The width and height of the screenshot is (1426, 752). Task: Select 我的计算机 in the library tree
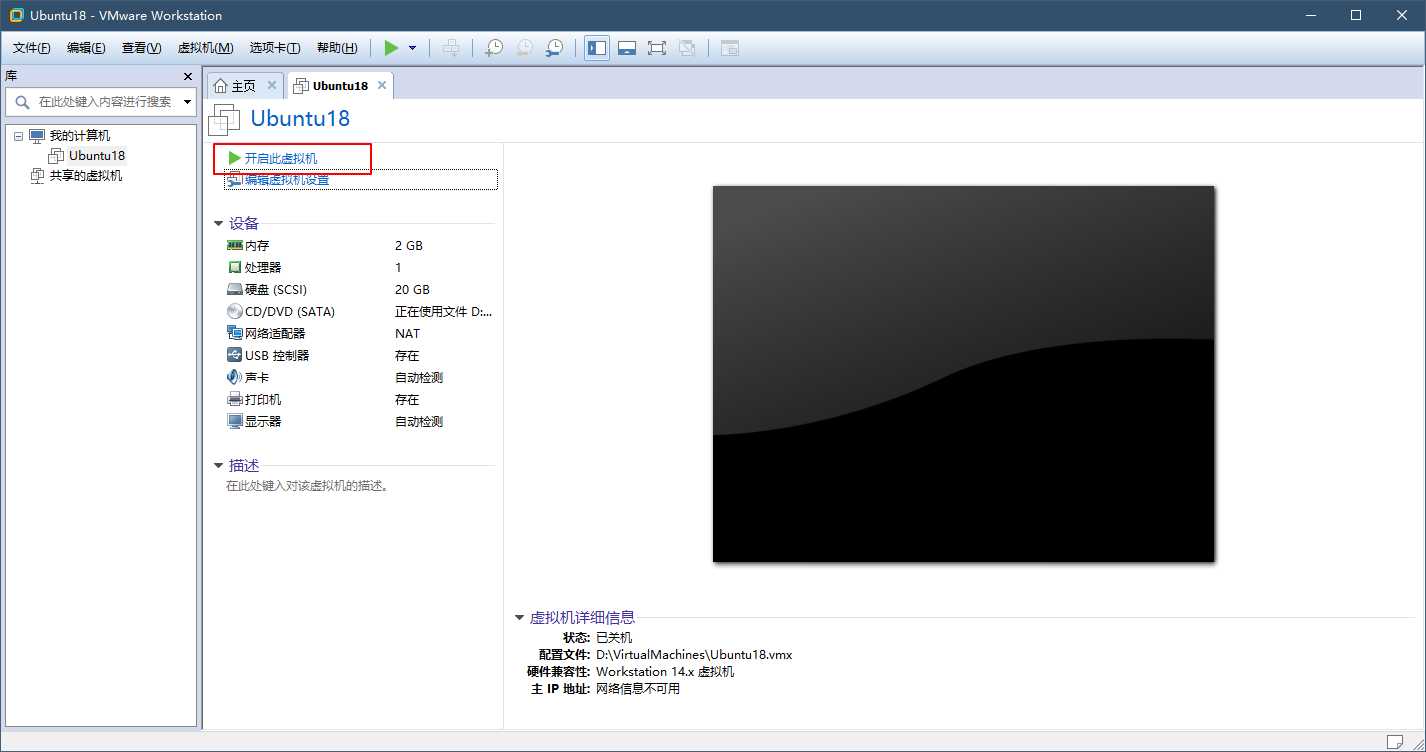(80, 136)
